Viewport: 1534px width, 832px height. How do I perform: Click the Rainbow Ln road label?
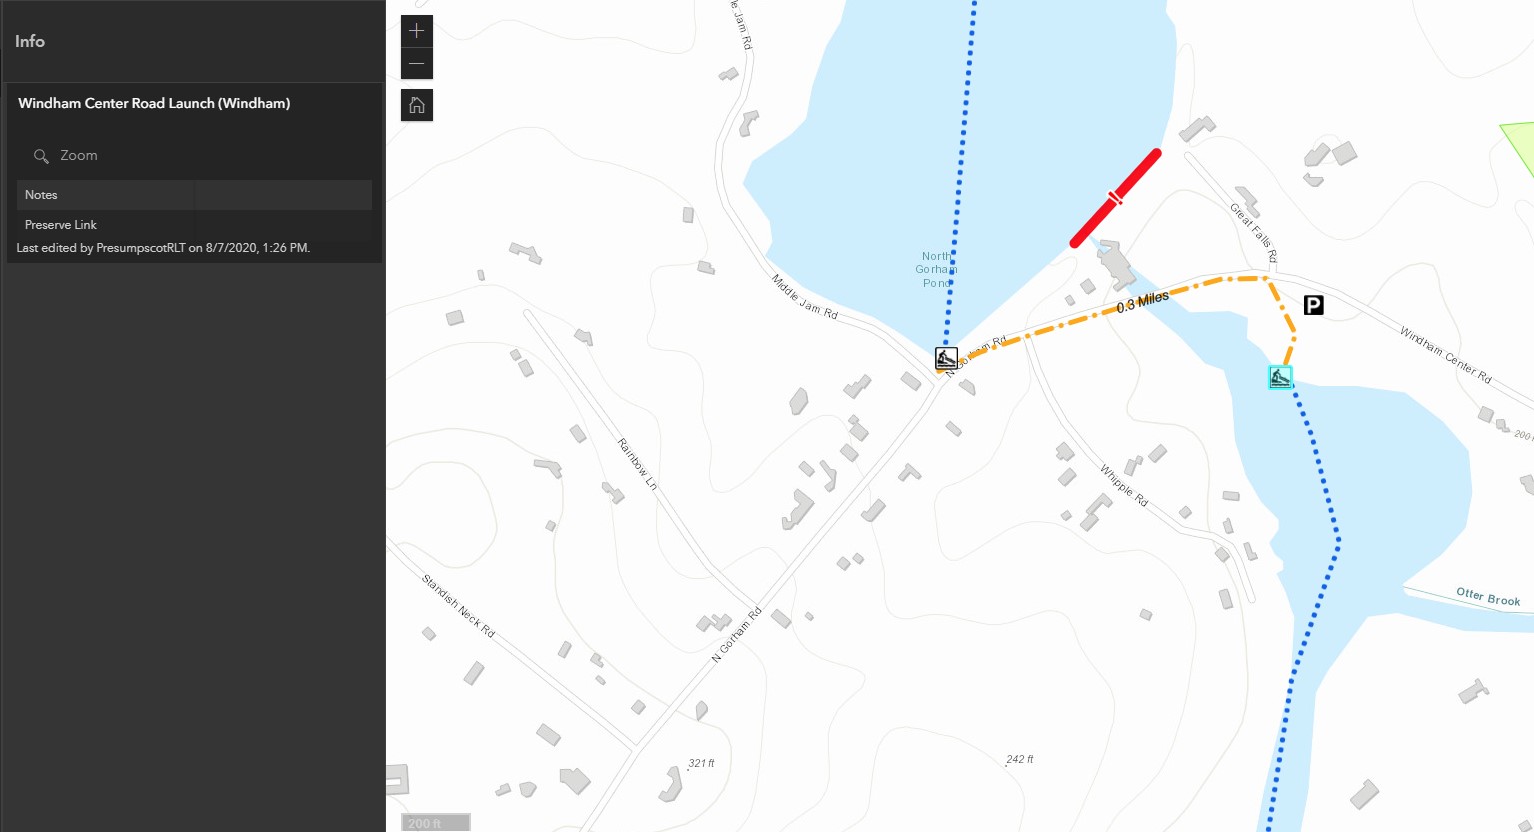click(637, 463)
